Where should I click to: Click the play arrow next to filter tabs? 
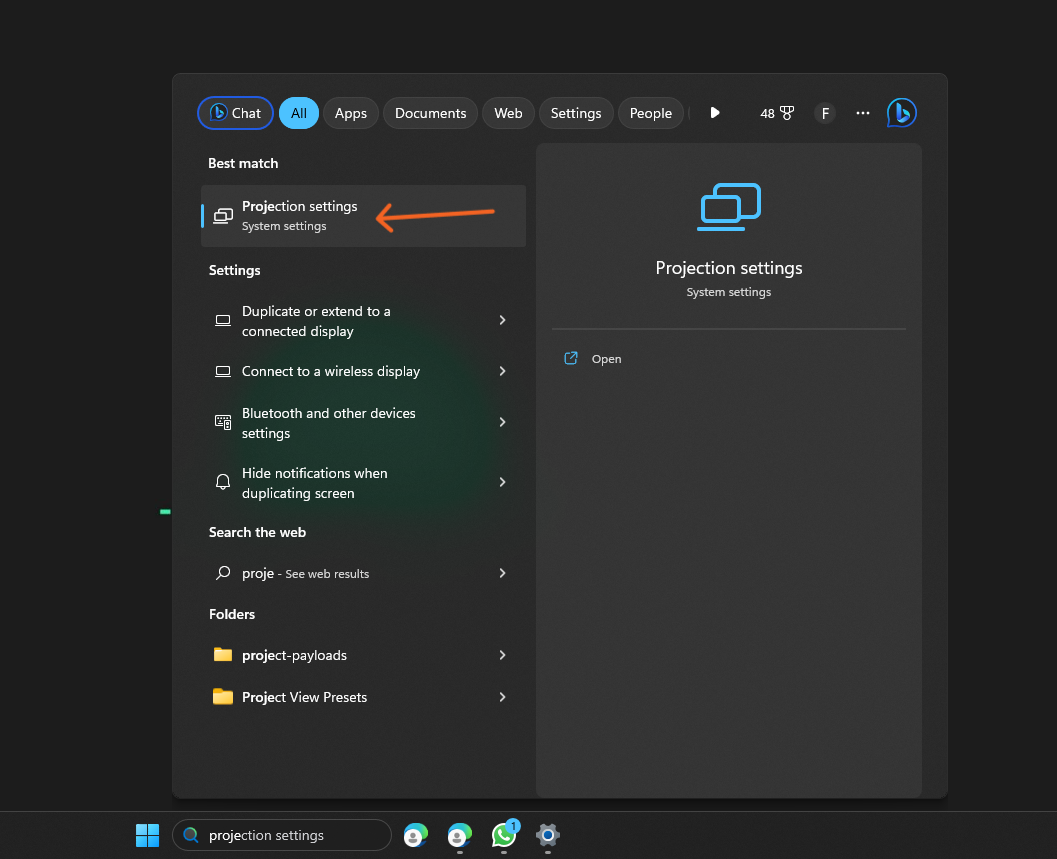point(714,113)
